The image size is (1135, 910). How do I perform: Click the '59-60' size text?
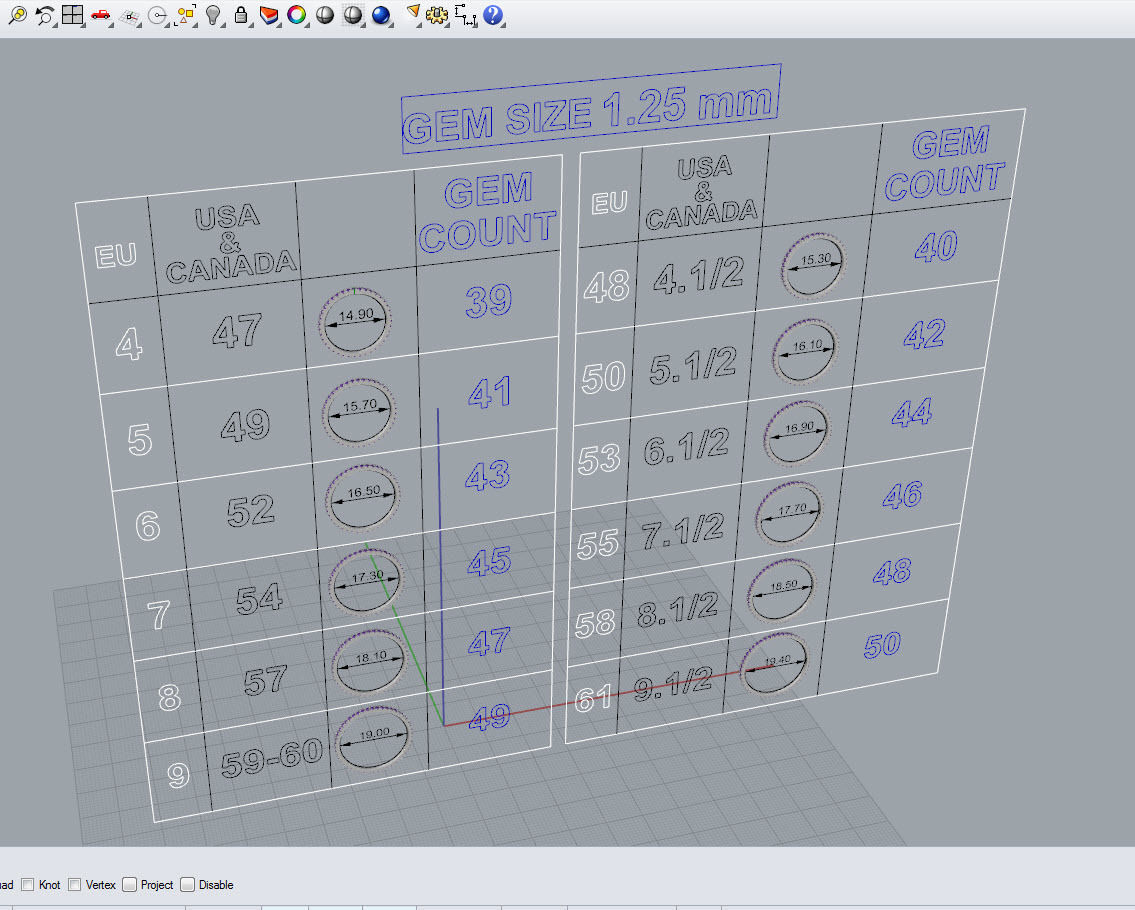click(x=272, y=758)
